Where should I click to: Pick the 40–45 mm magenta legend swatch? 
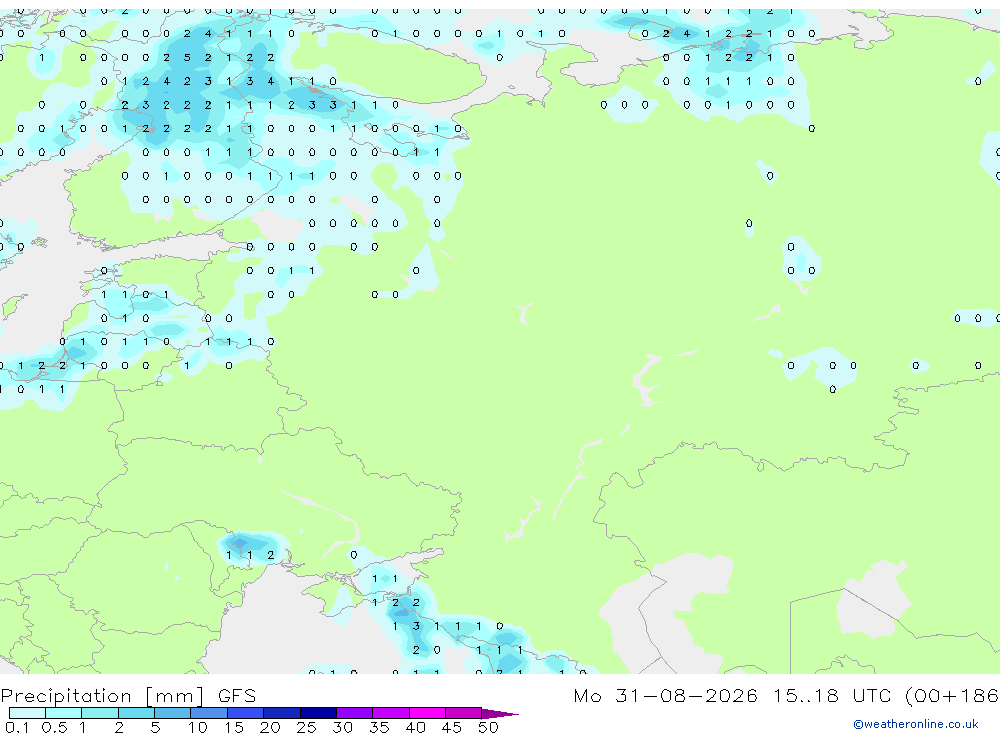tap(427, 713)
